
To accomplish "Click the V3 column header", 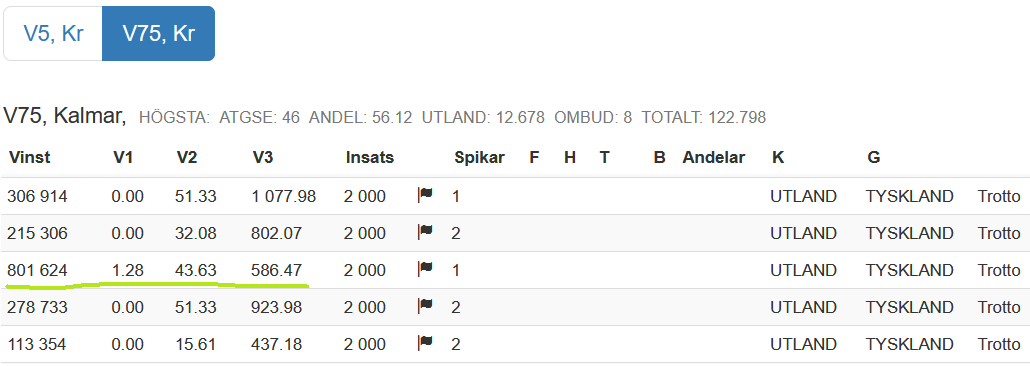I will [x=263, y=158].
